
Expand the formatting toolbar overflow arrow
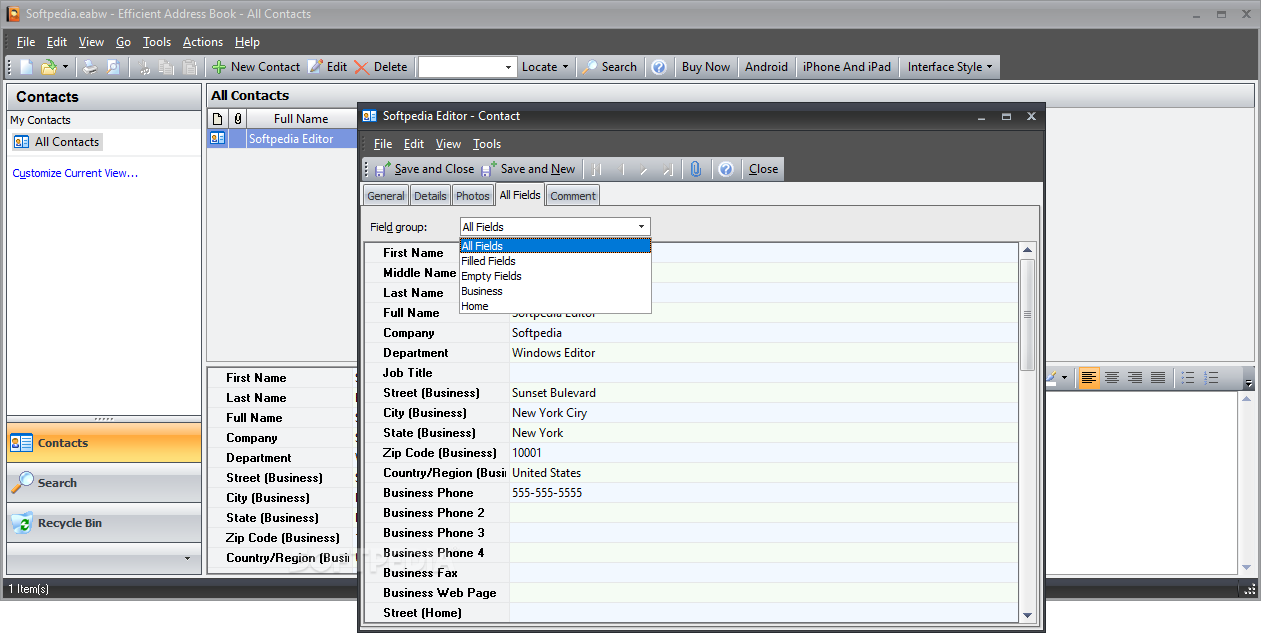click(1248, 381)
